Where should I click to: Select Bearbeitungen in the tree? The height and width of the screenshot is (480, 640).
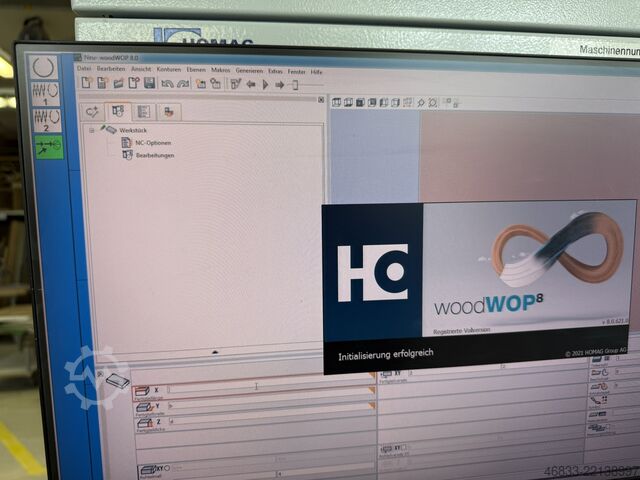pyautogui.click(x=155, y=156)
